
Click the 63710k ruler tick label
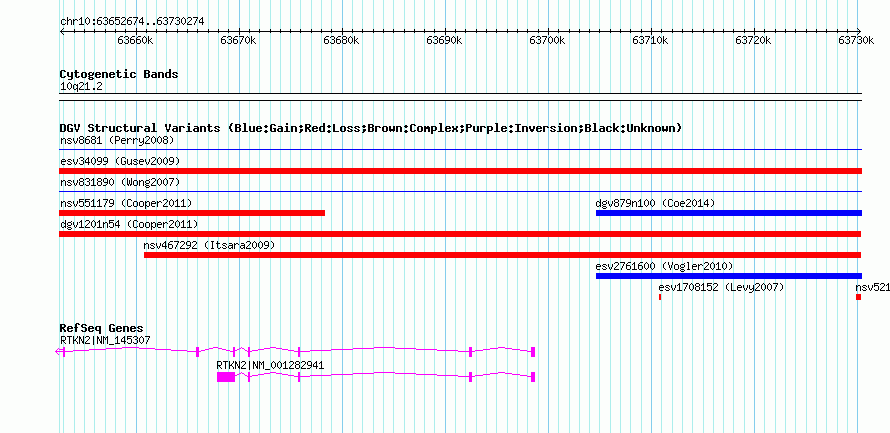[650, 40]
